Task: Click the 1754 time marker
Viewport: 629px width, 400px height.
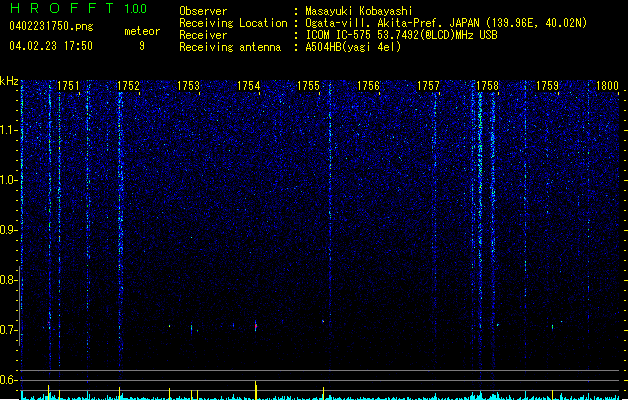Action: (x=248, y=86)
